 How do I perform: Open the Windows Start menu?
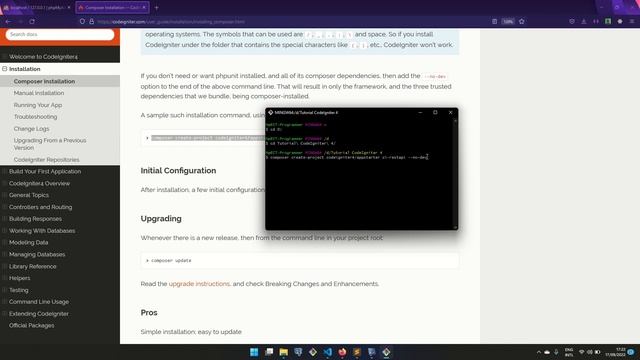[x=254, y=352]
